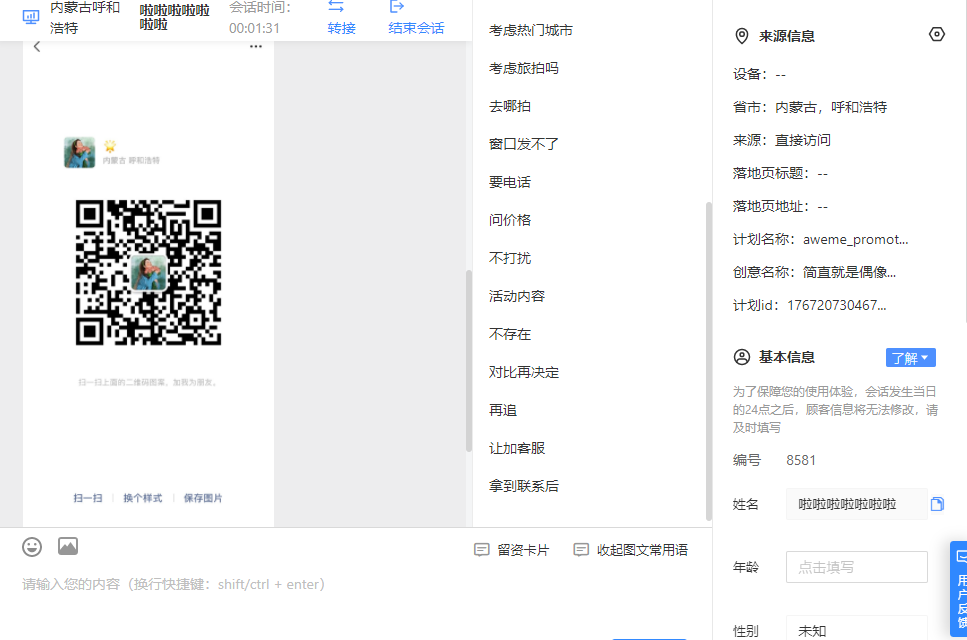Click the location pin icon by 来源信息

click(742, 36)
